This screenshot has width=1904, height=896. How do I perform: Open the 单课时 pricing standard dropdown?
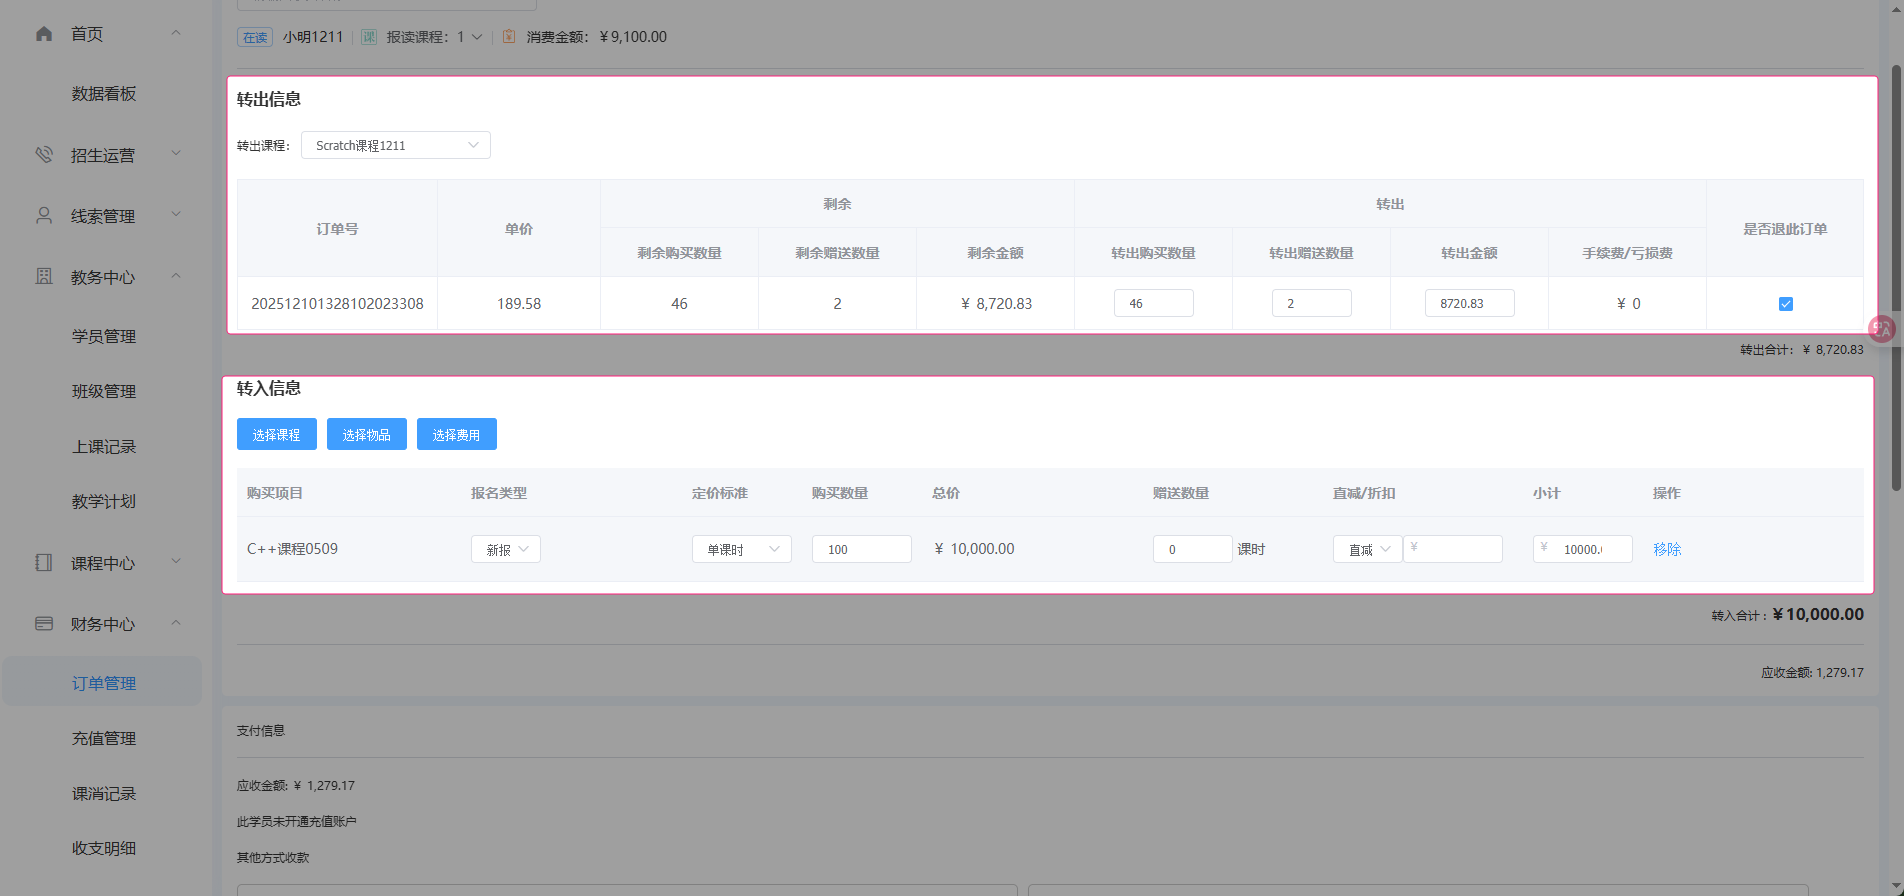(x=742, y=549)
